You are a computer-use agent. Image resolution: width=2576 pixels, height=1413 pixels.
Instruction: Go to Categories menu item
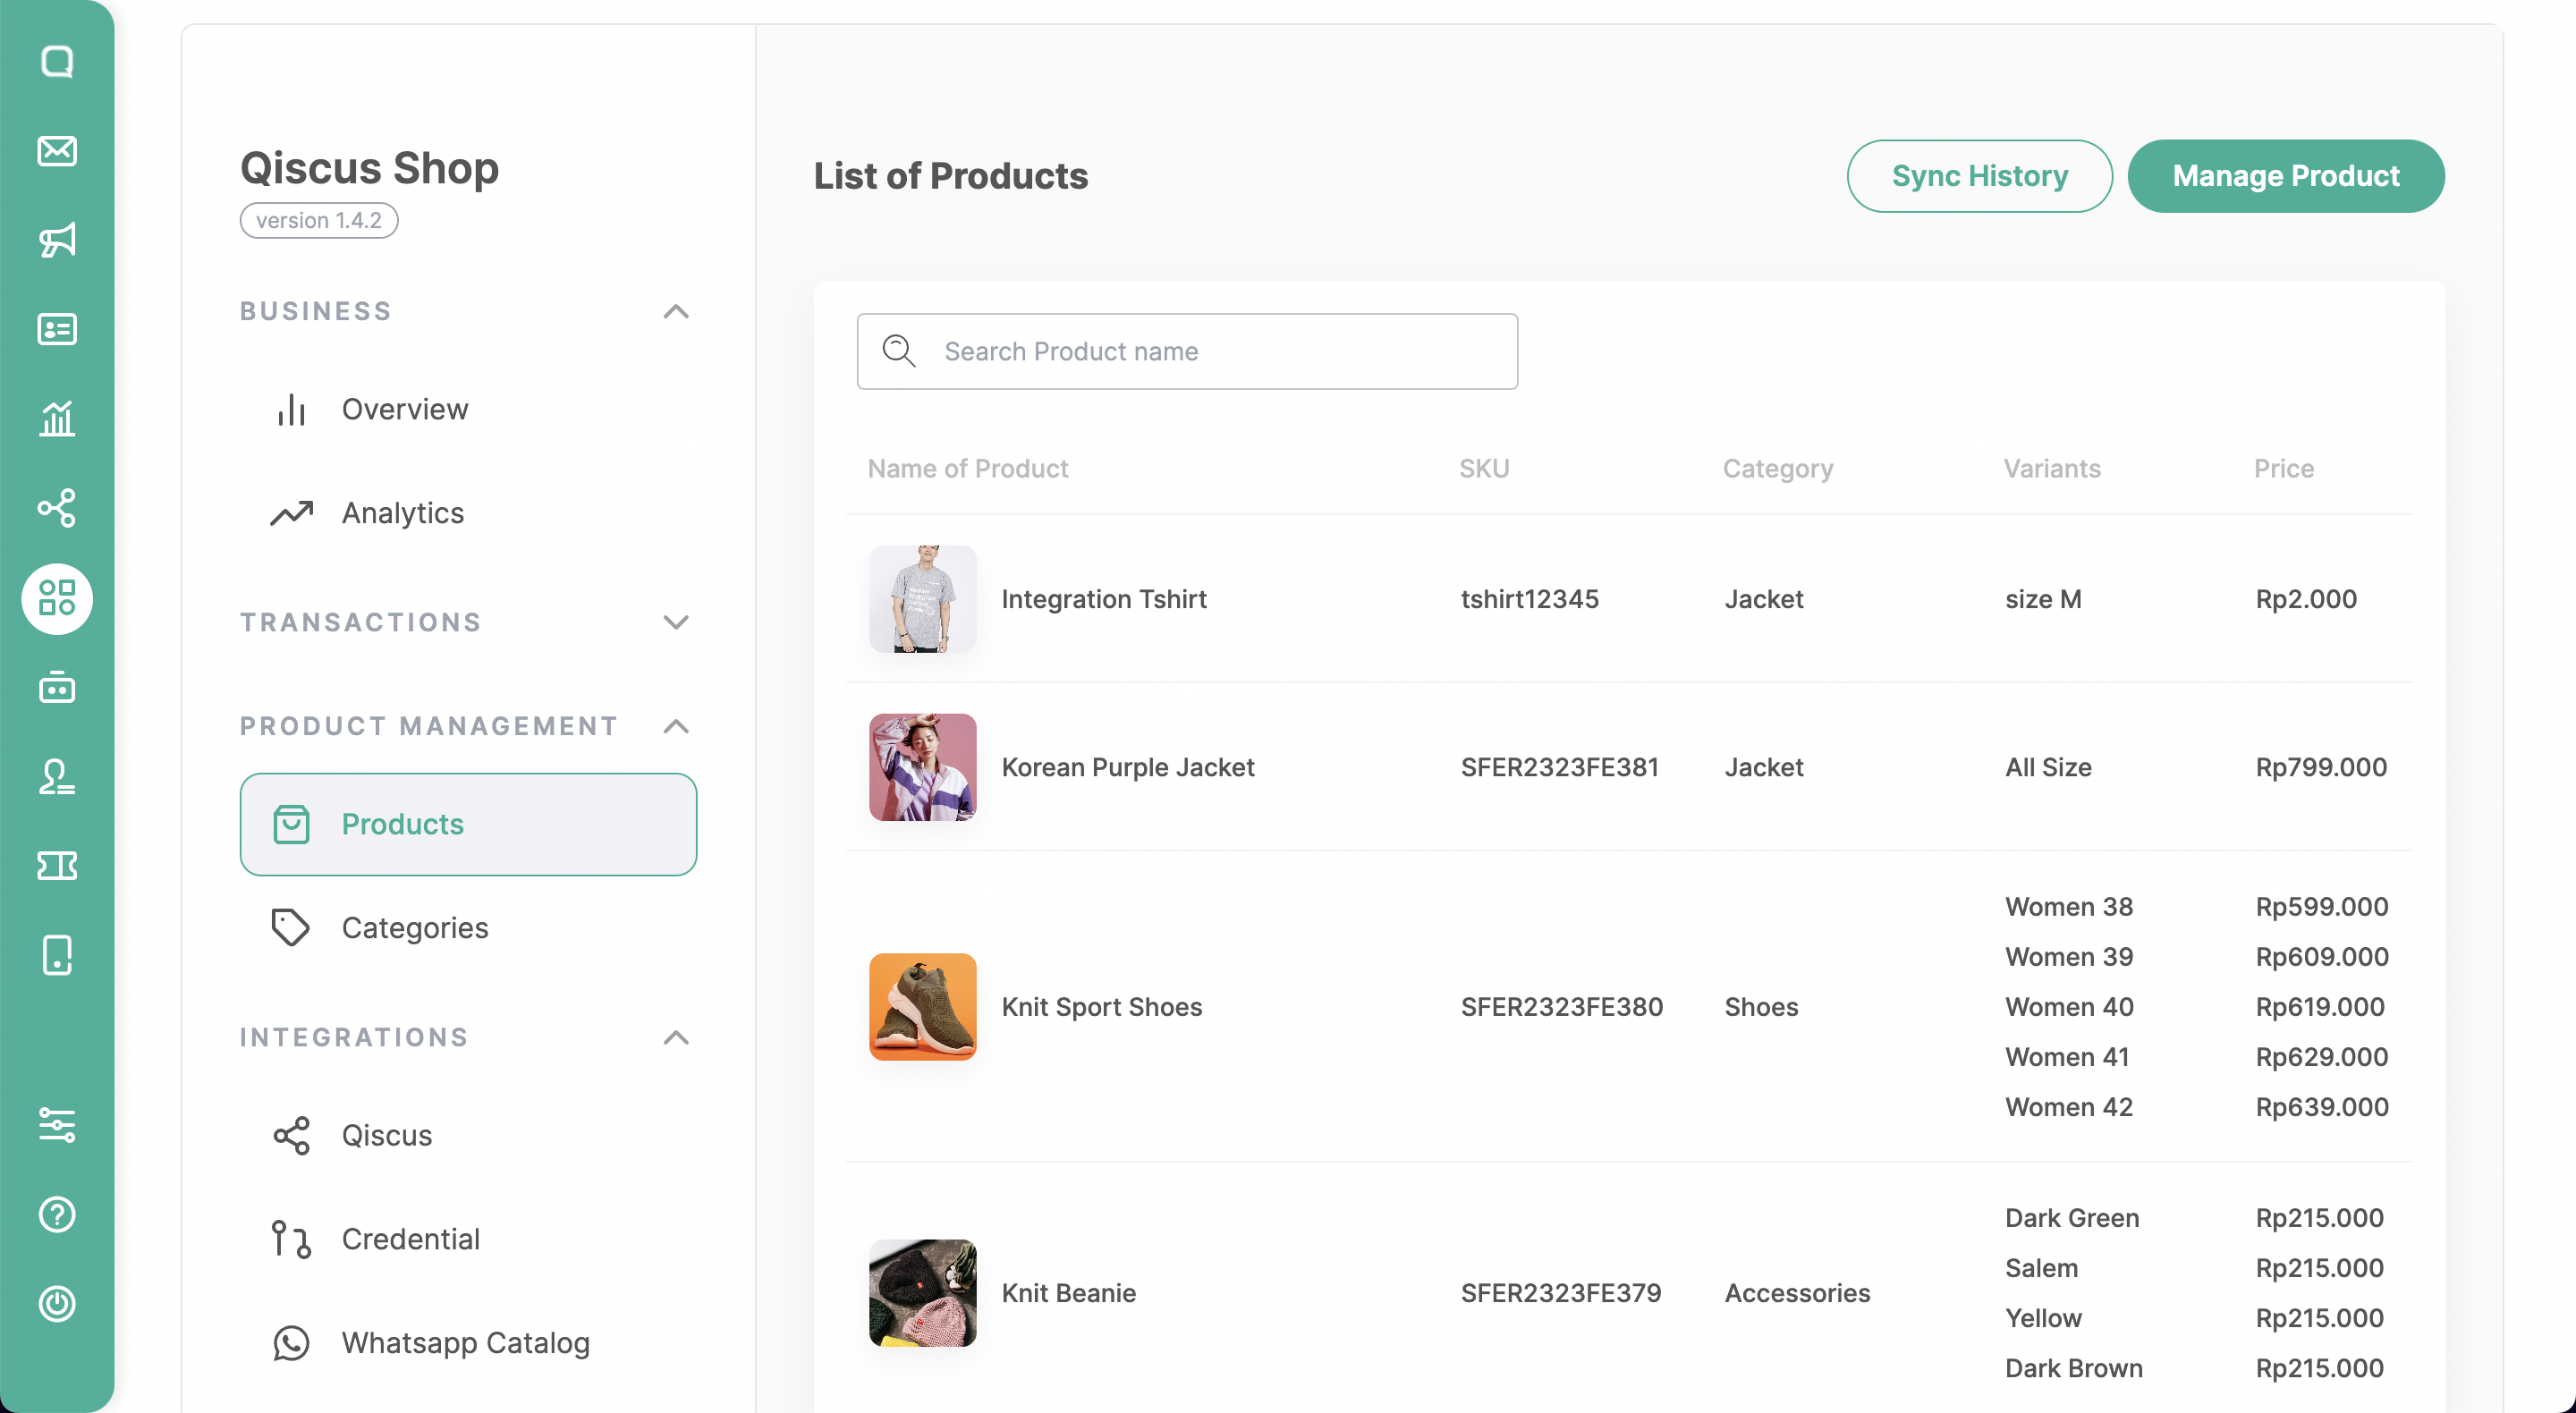pyautogui.click(x=414, y=928)
